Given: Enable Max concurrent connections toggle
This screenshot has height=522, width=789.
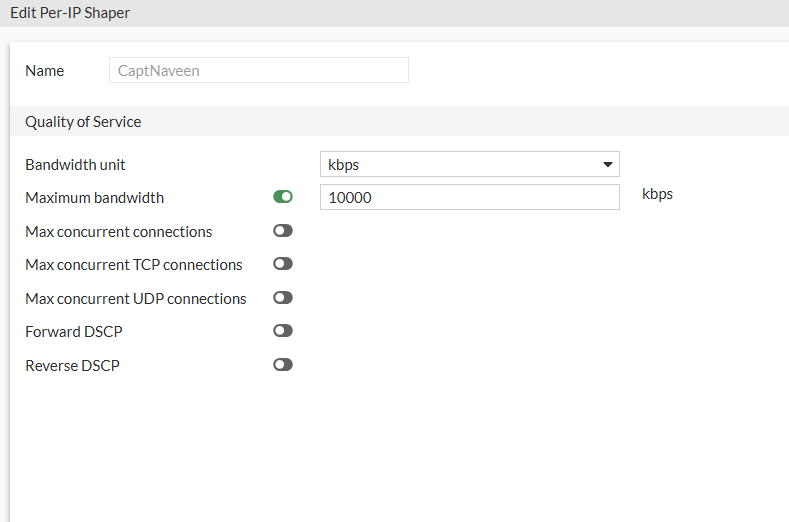Looking at the screenshot, I should click(283, 231).
